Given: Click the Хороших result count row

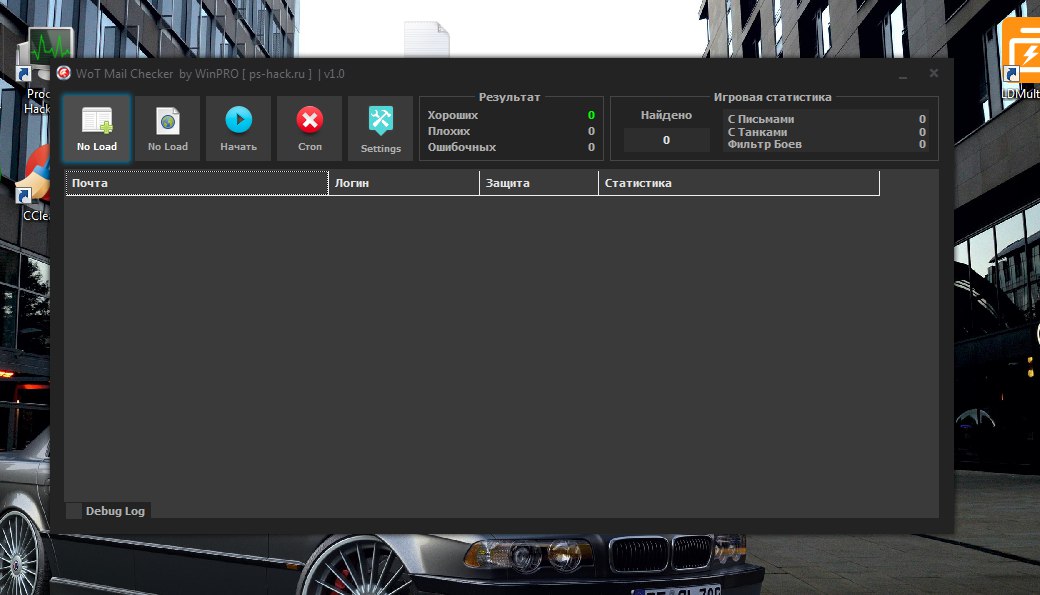Looking at the screenshot, I should (510, 116).
